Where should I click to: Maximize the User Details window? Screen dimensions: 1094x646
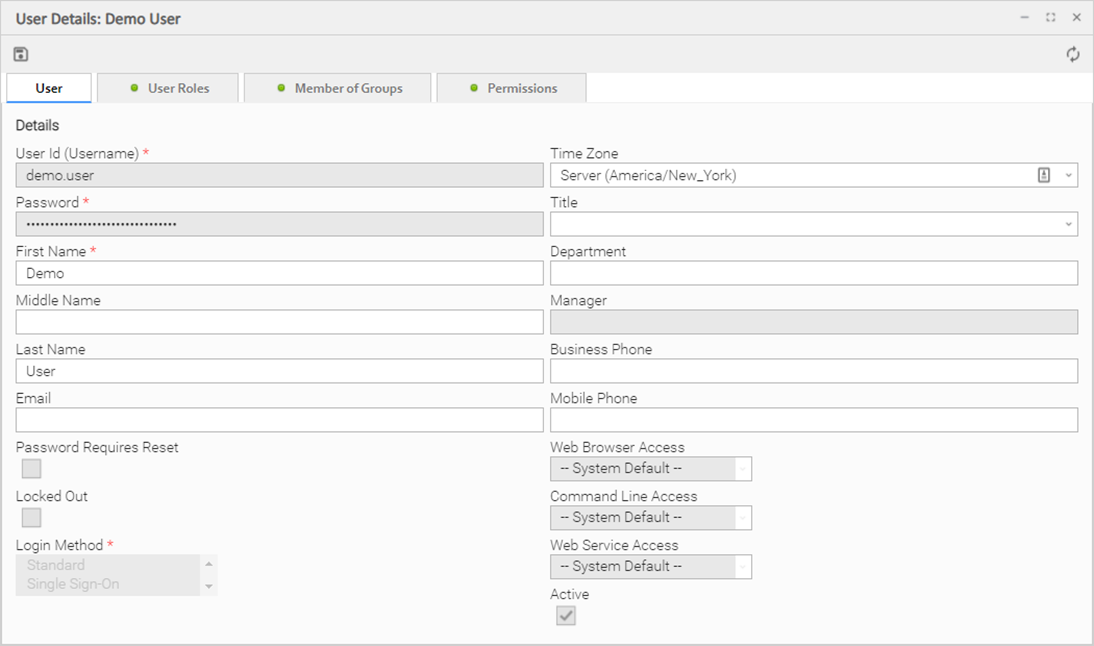click(x=1051, y=18)
